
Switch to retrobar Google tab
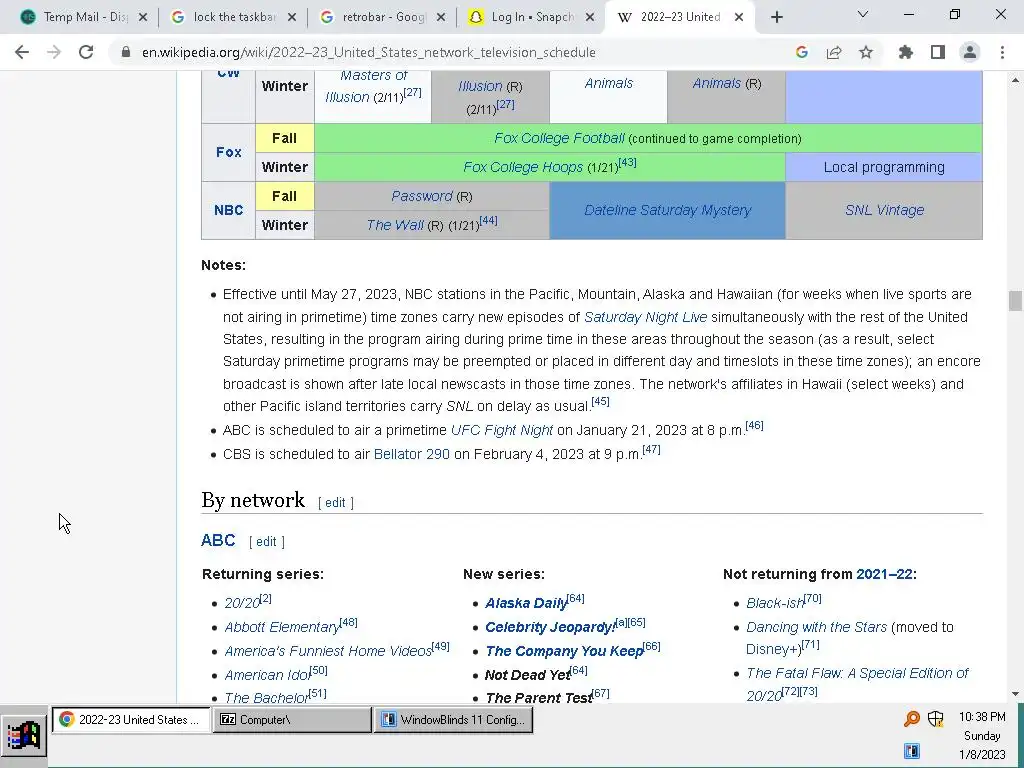tap(381, 17)
